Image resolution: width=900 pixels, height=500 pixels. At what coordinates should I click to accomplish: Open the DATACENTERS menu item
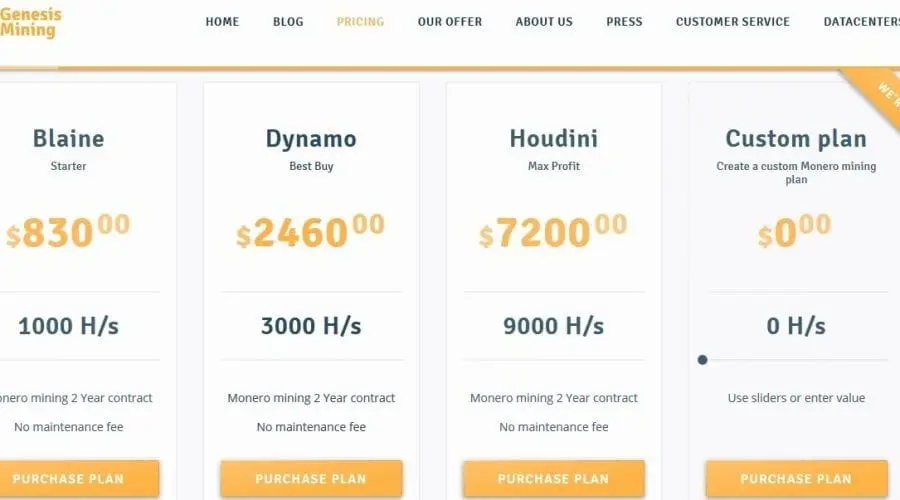(x=862, y=22)
